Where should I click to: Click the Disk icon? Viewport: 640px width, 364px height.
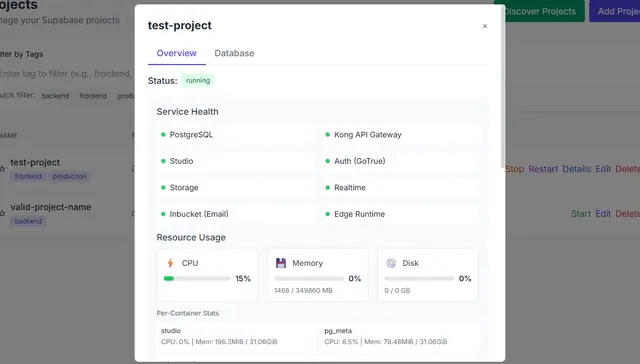click(x=391, y=263)
